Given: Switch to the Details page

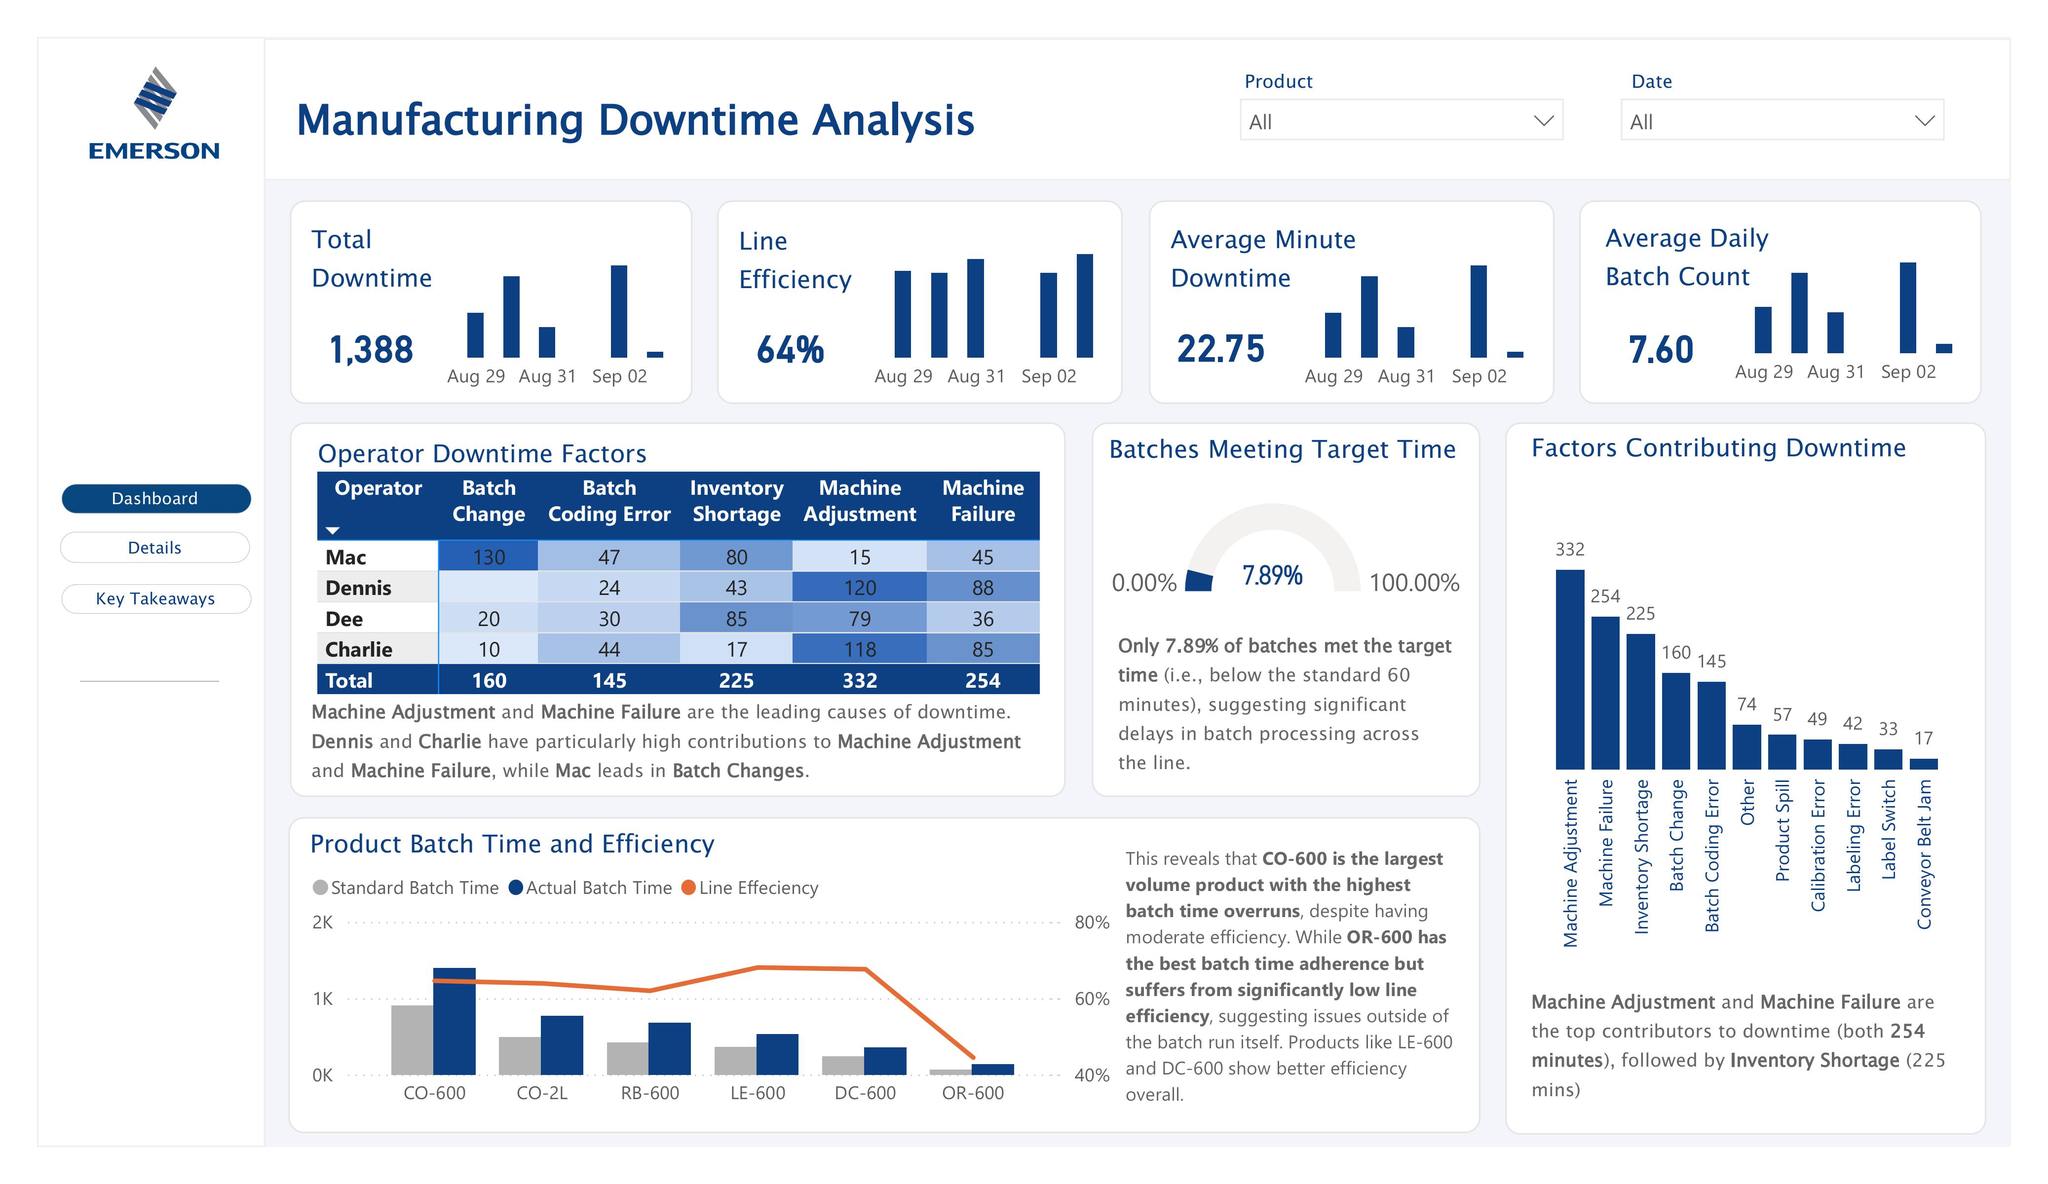Looking at the screenshot, I should [155, 548].
